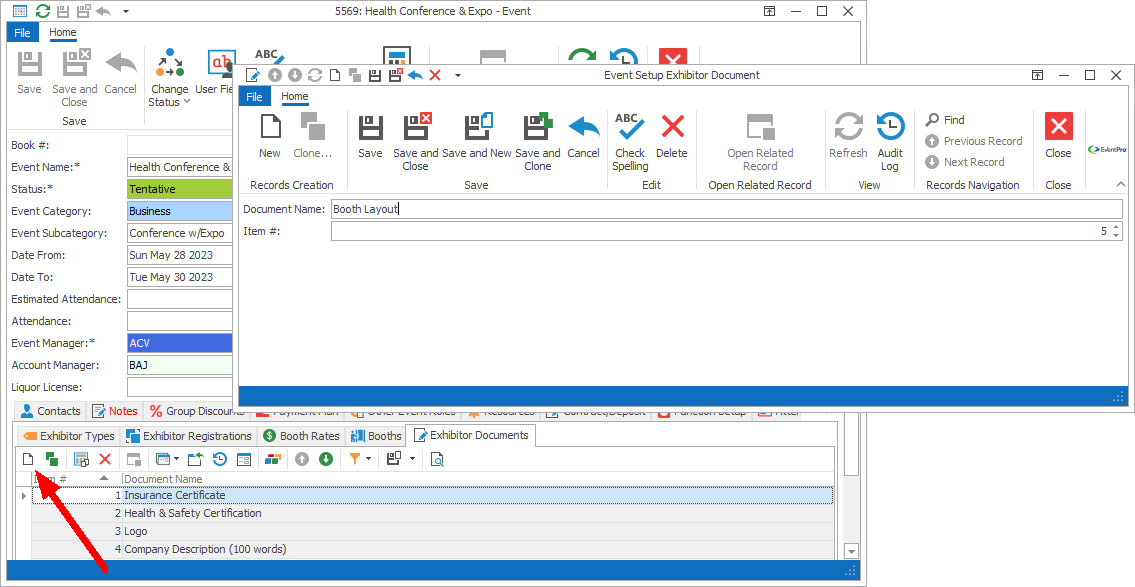Click the Delete ribbon button
Screen dimensions: 1135x587
coord(672,136)
